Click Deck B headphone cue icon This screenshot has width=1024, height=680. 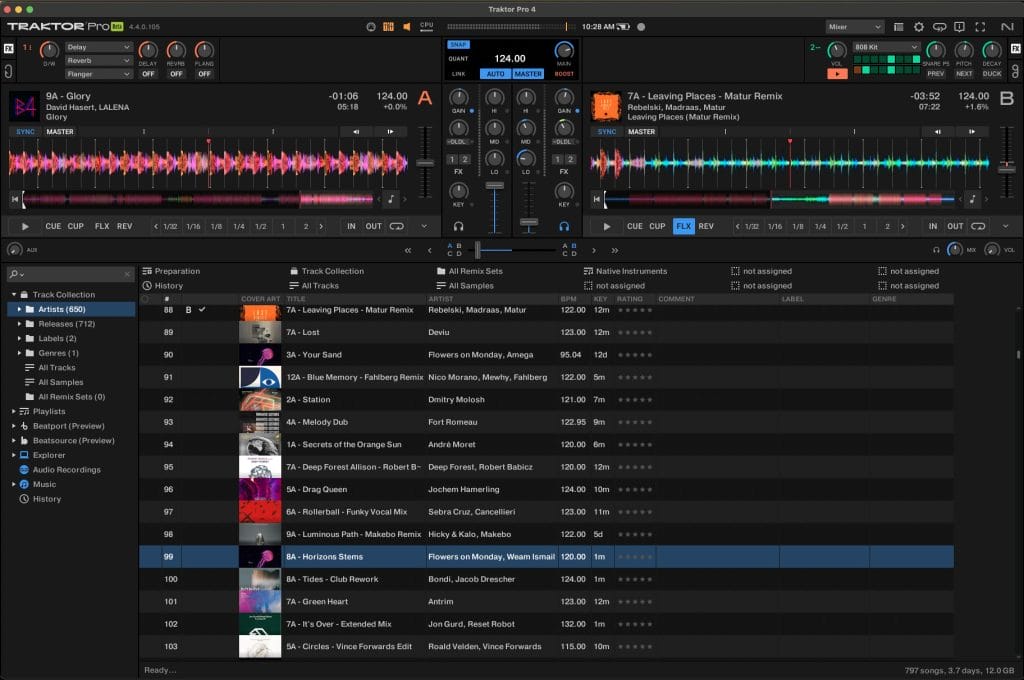click(x=564, y=226)
